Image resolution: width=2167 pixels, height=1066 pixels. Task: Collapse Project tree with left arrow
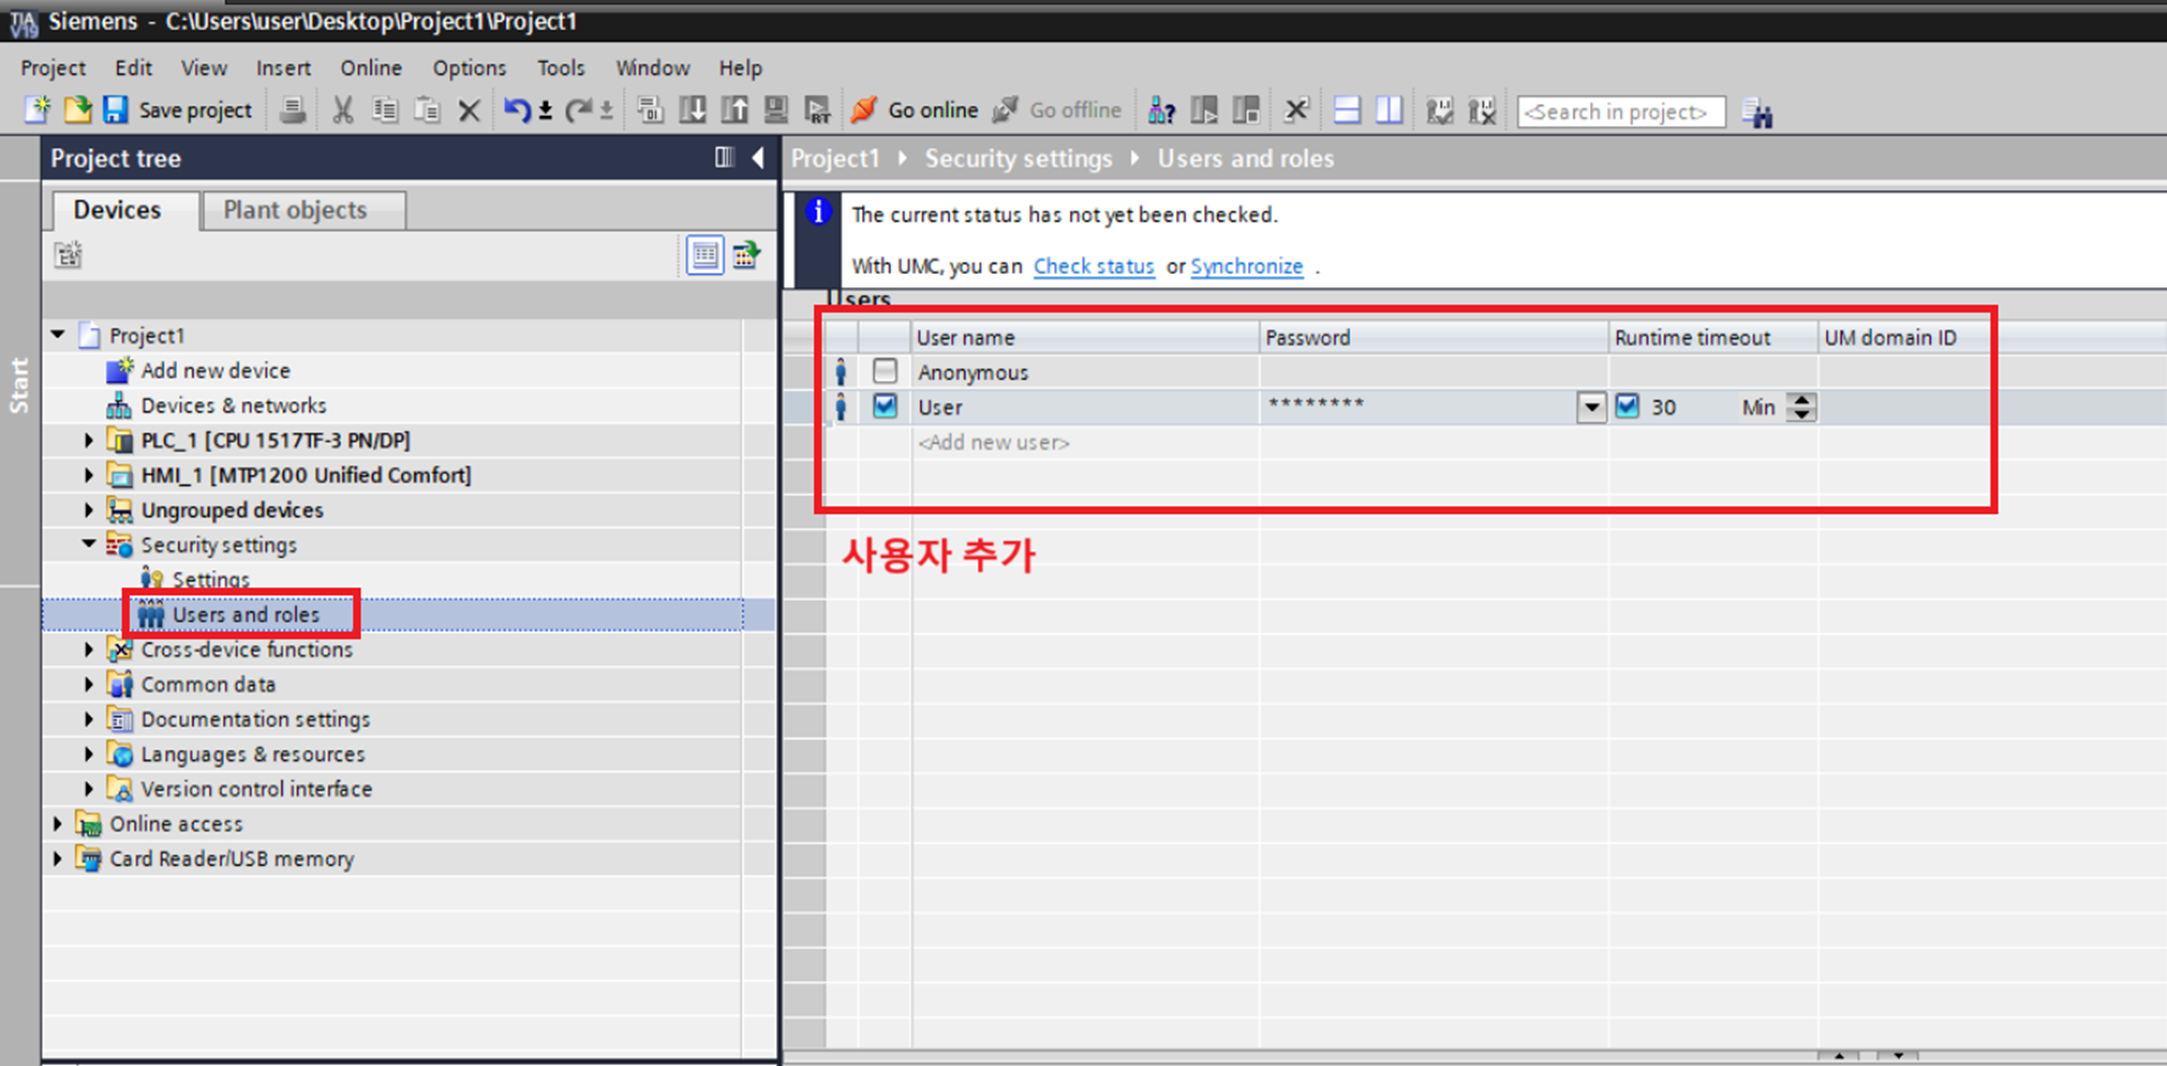tap(759, 158)
